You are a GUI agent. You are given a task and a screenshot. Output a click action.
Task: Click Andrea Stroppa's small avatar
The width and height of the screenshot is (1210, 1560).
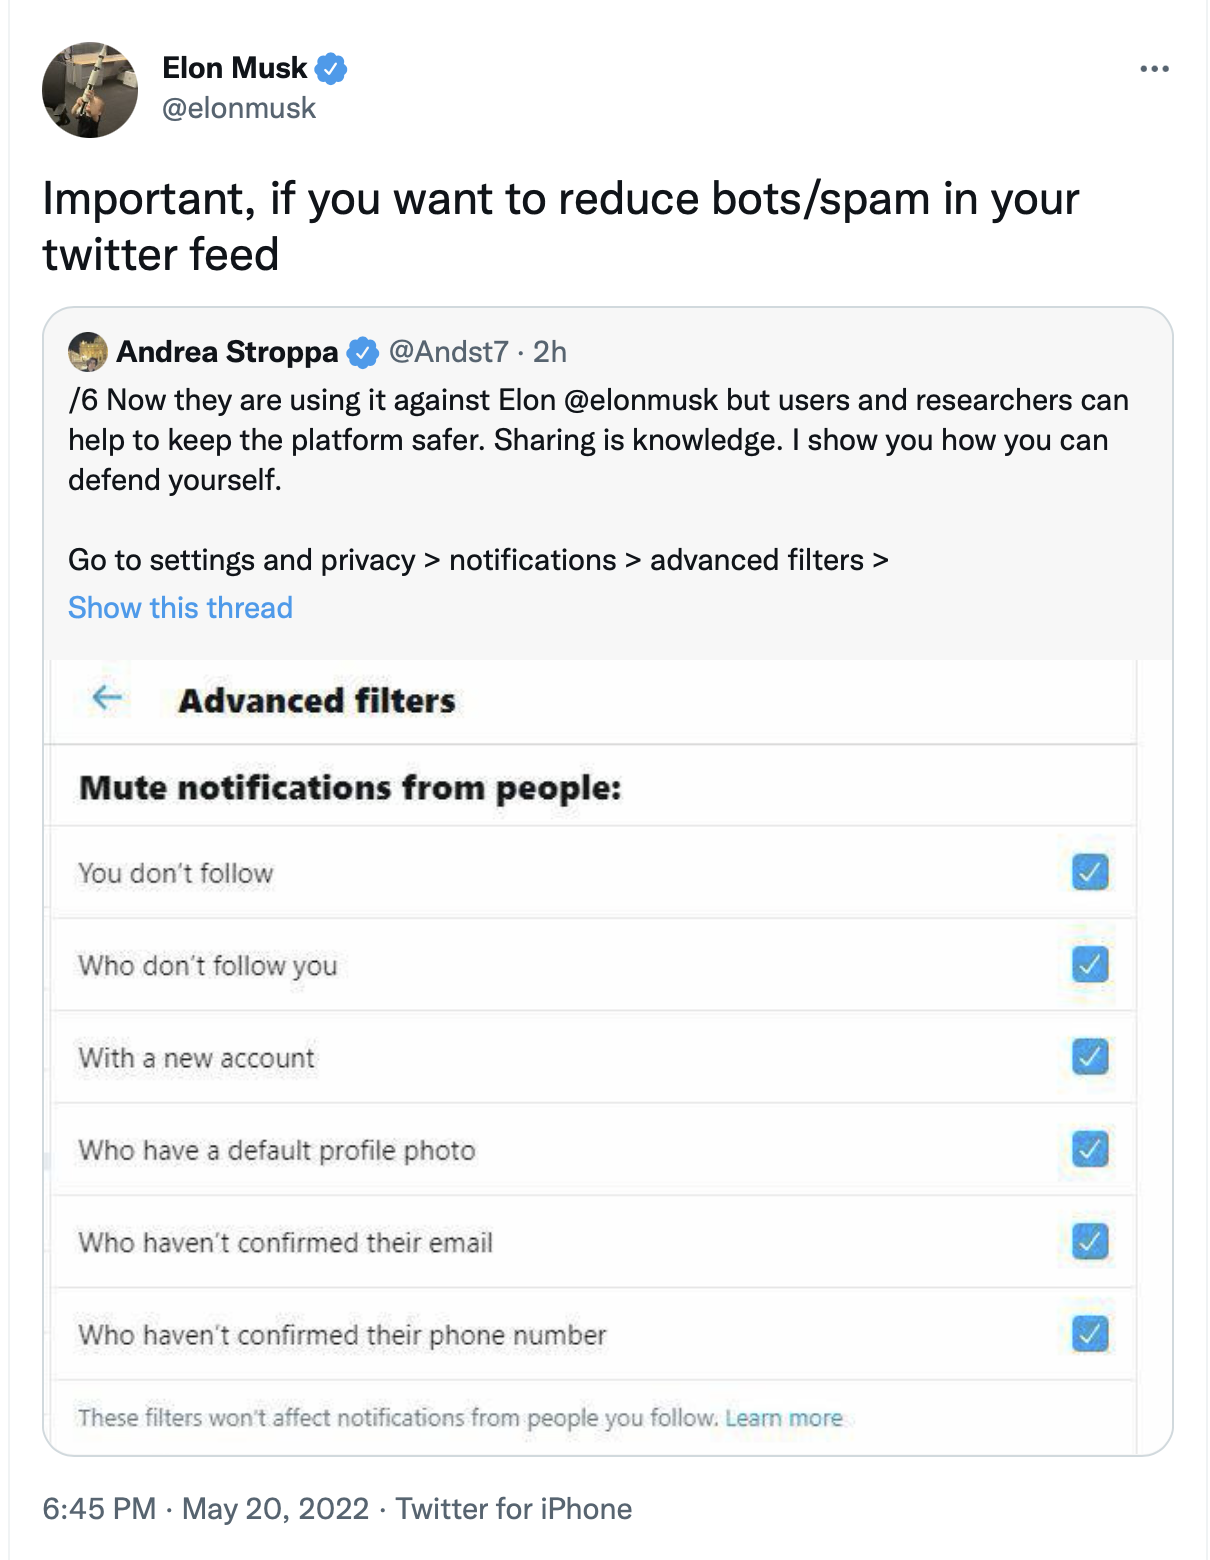coord(88,352)
